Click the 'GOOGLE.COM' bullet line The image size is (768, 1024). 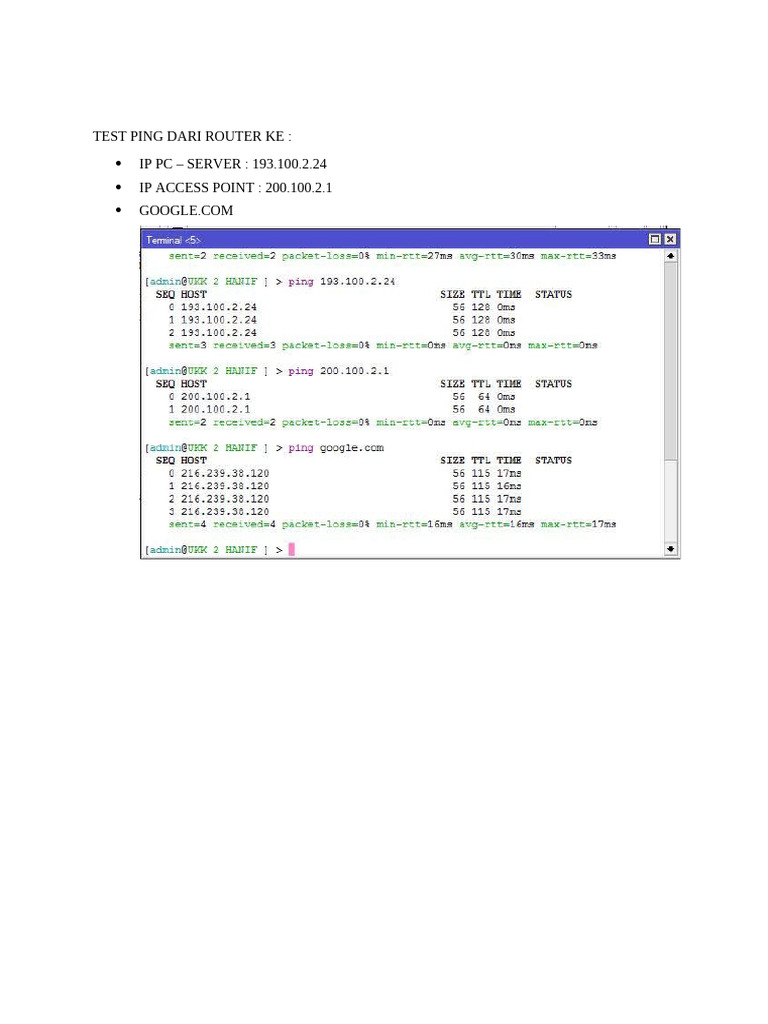186,210
